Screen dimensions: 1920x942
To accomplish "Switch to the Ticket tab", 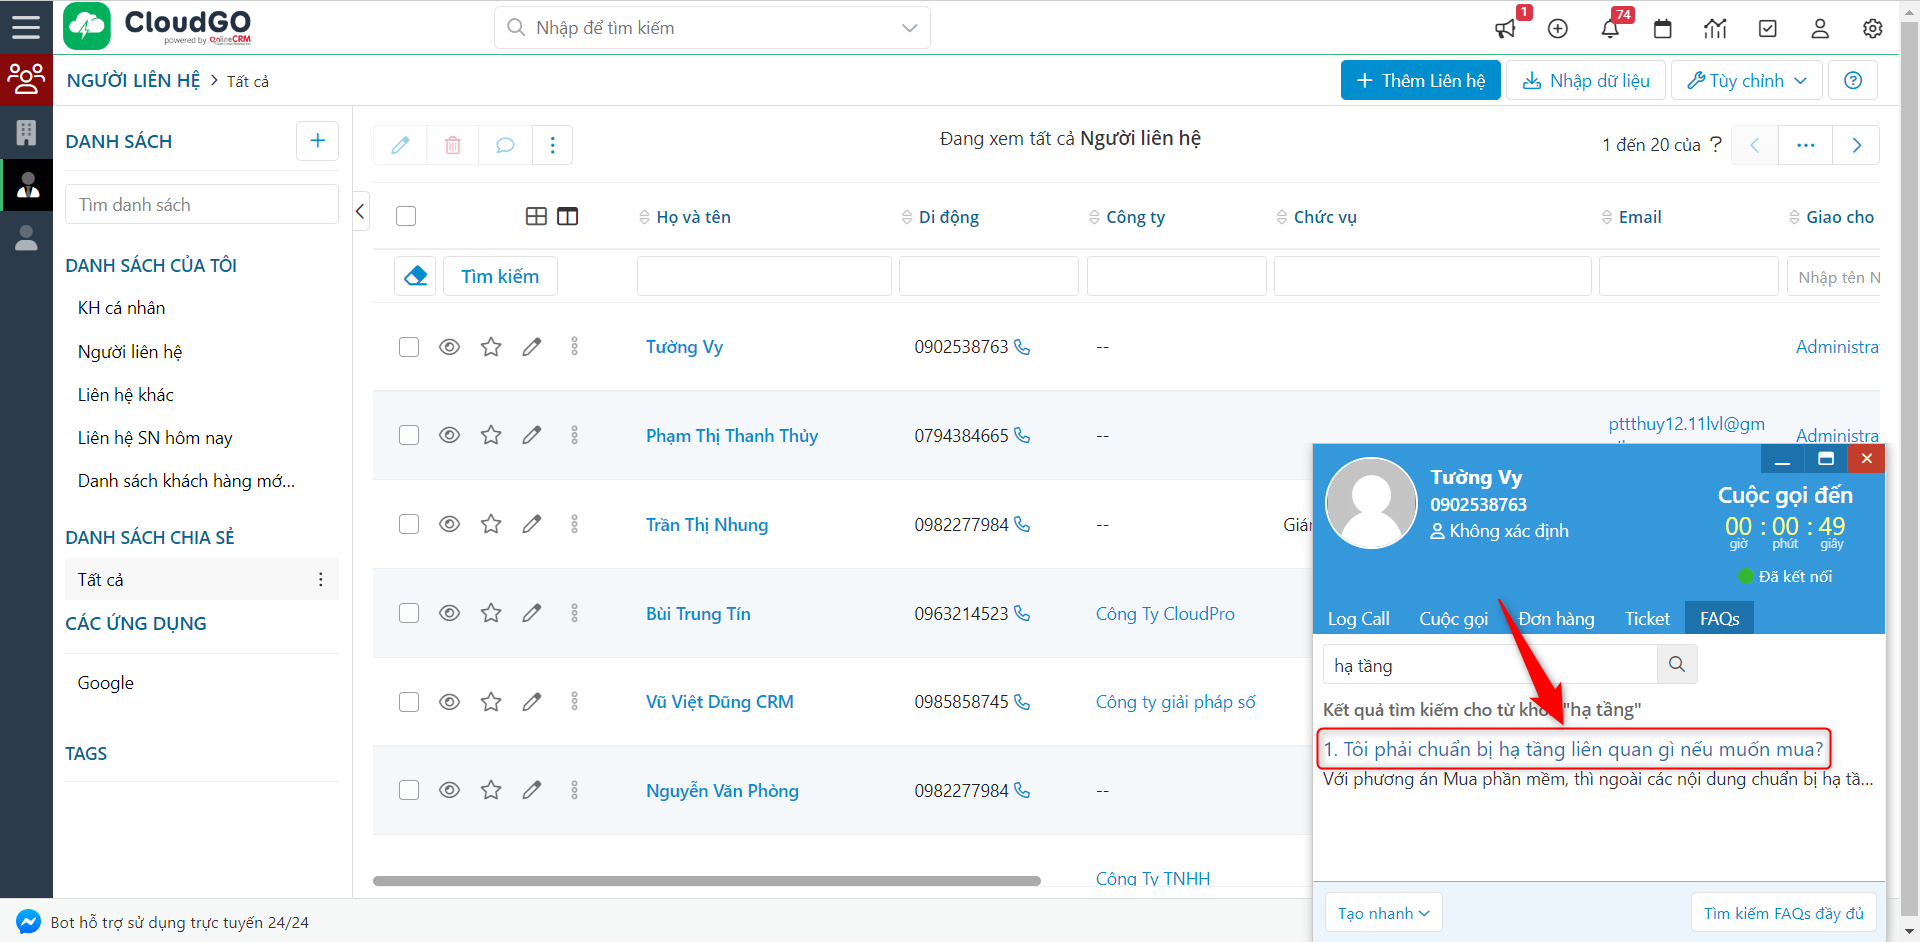I will point(1646,618).
